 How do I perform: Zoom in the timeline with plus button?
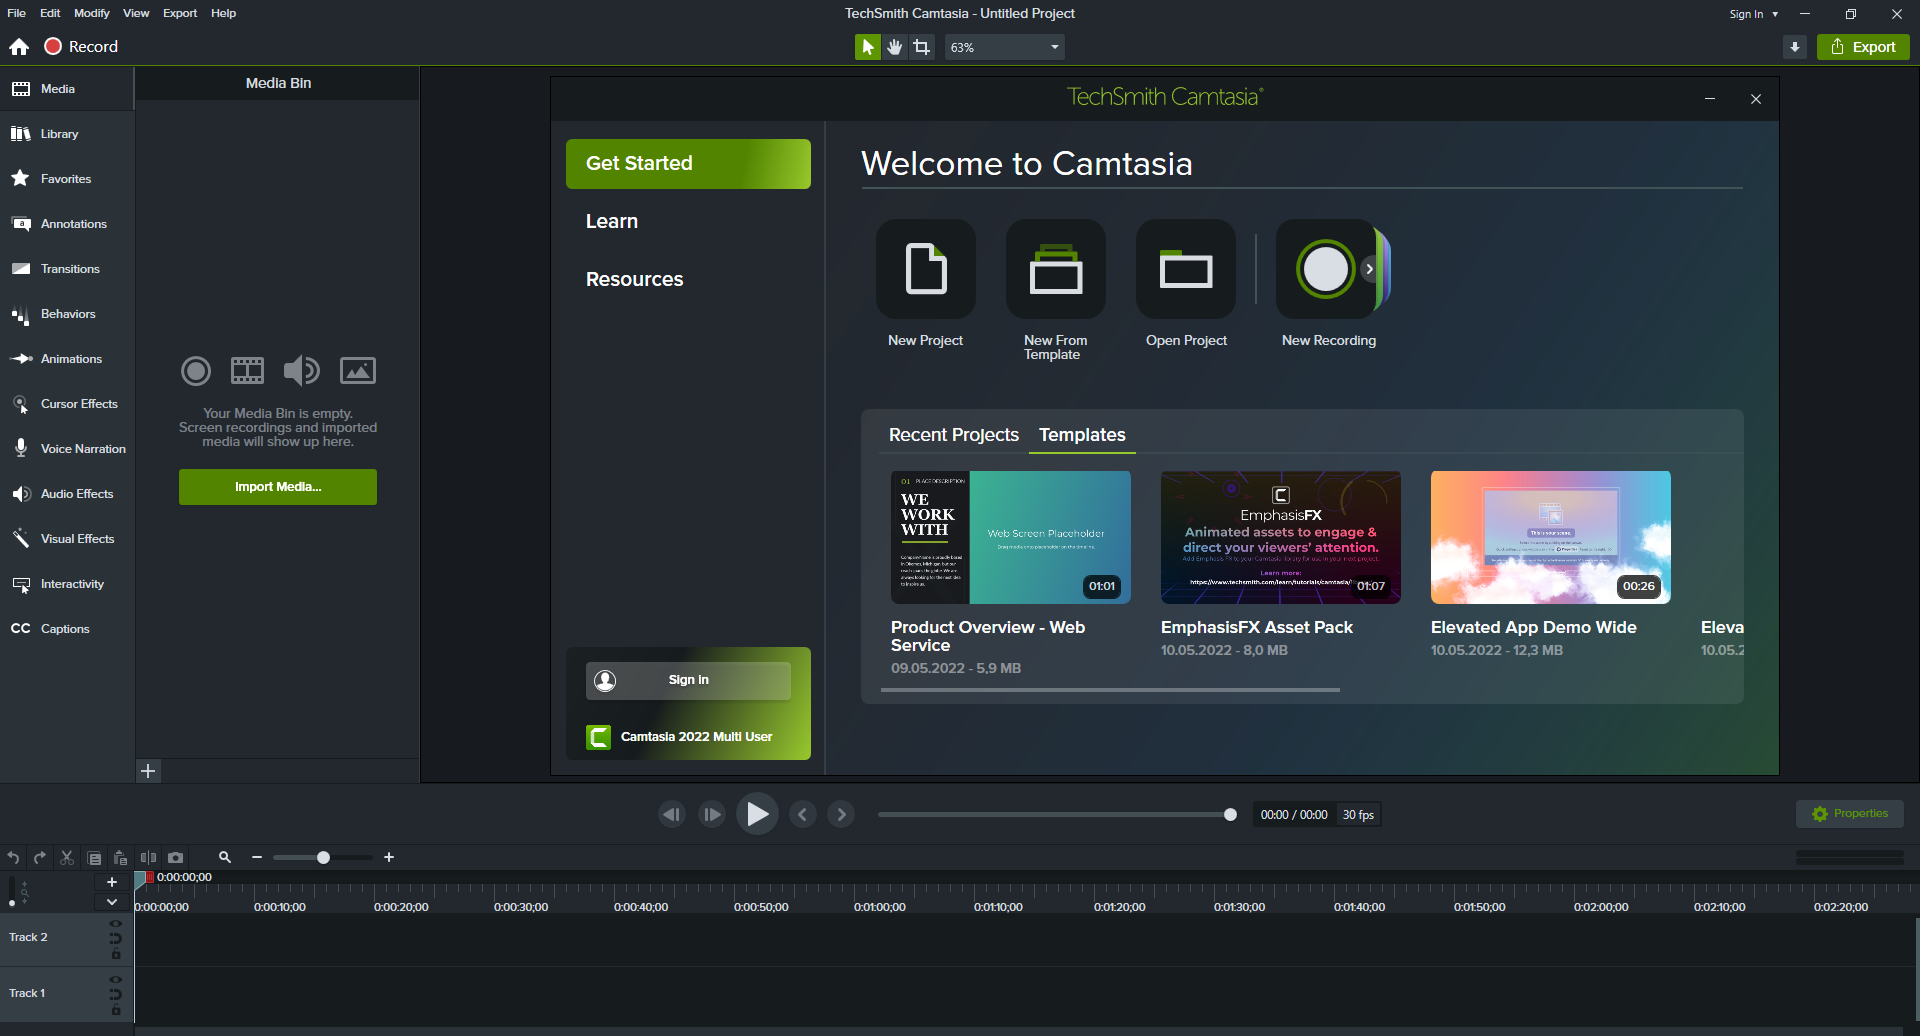point(389,858)
